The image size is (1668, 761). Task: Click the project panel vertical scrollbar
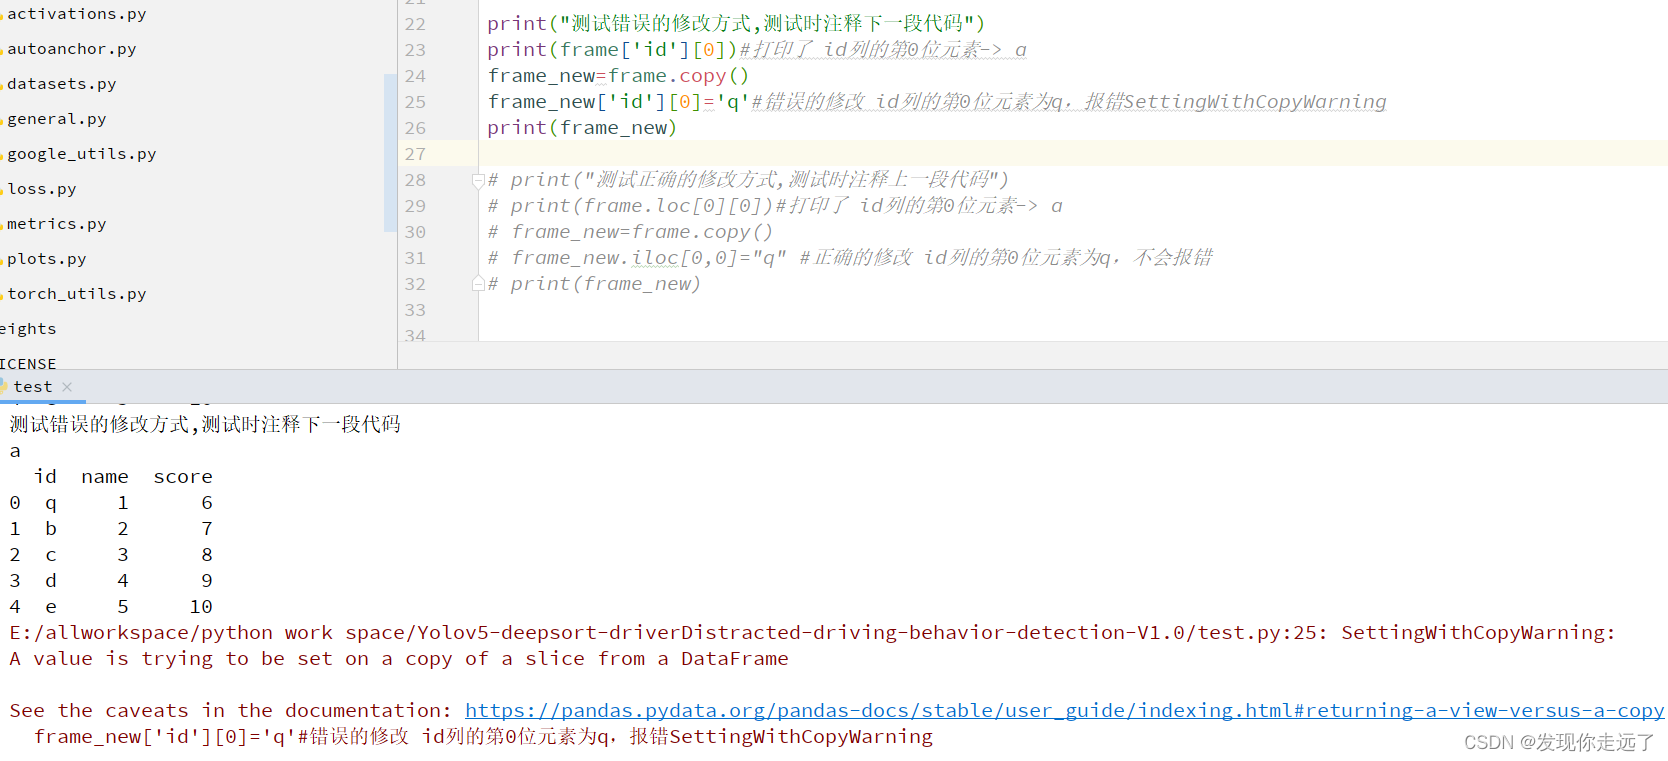(x=390, y=153)
